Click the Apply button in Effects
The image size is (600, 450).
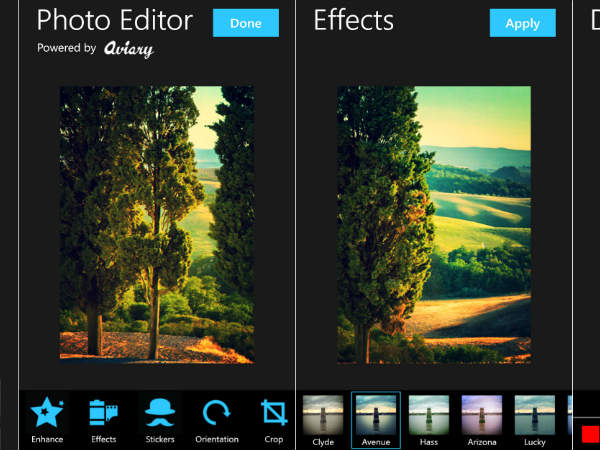[x=522, y=23]
